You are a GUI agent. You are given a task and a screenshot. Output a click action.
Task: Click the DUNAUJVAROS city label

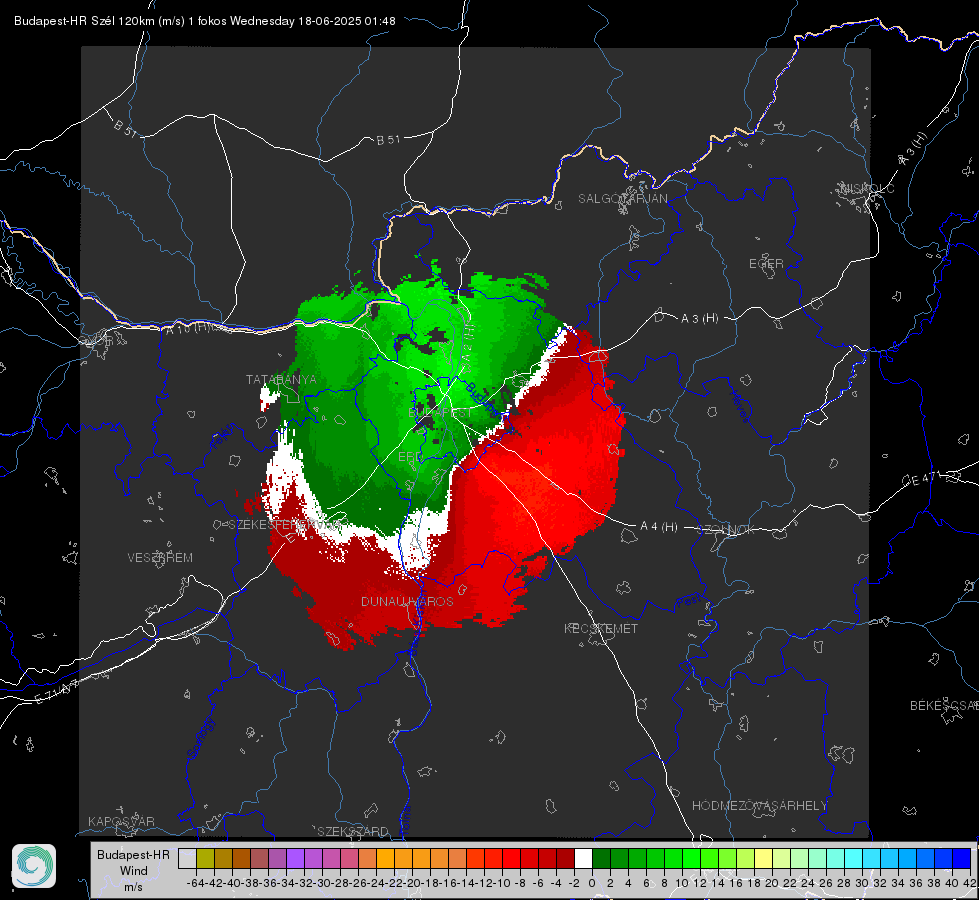407,601
